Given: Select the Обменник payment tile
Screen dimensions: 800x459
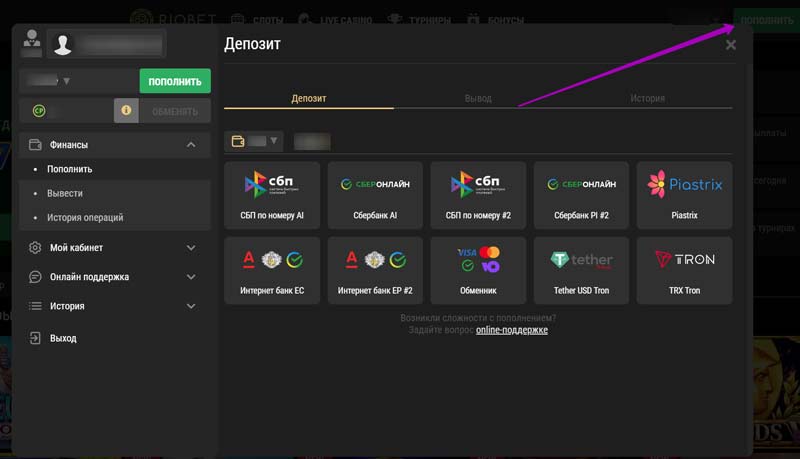Looking at the screenshot, I should point(478,269).
